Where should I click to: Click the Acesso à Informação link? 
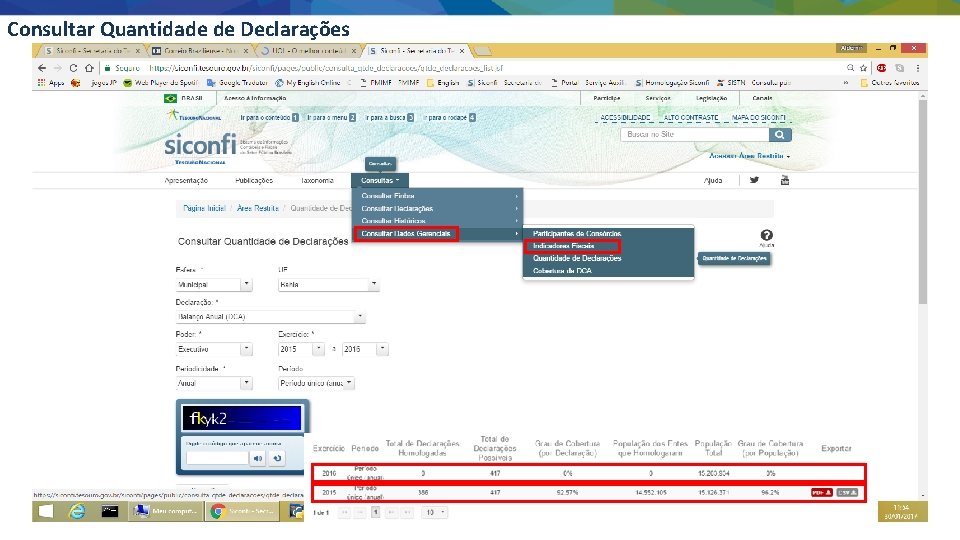(x=255, y=98)
